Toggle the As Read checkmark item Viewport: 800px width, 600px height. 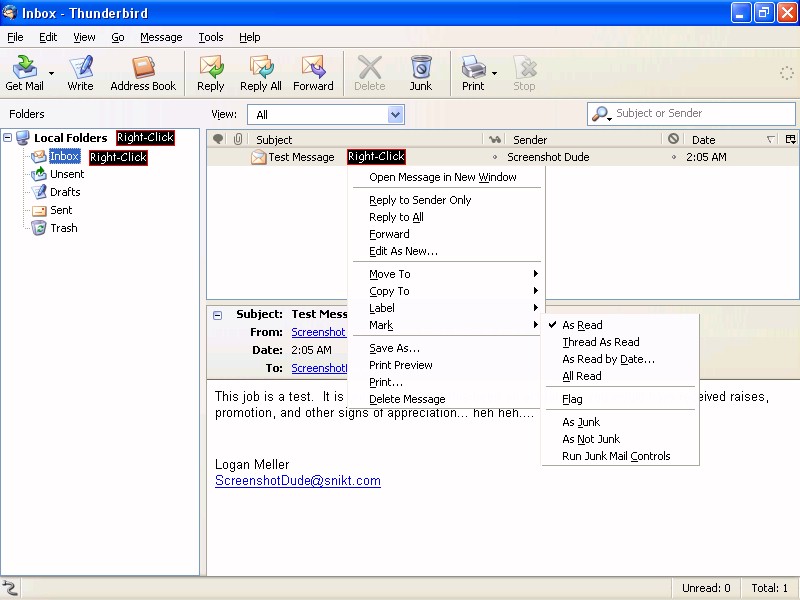(620, 325)
